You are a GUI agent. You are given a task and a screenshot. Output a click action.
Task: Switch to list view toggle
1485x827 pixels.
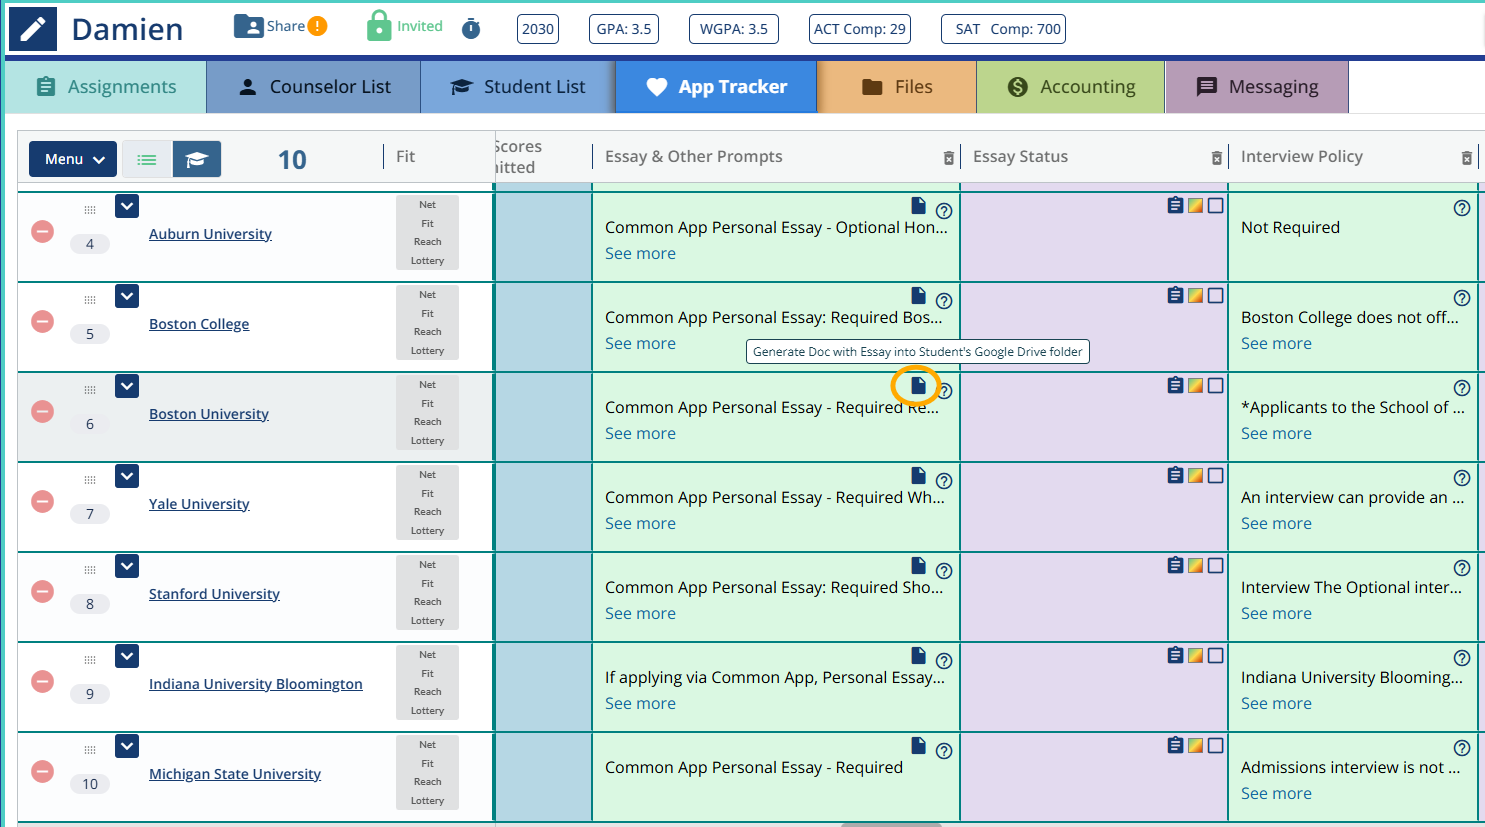[x=147, y=159]
